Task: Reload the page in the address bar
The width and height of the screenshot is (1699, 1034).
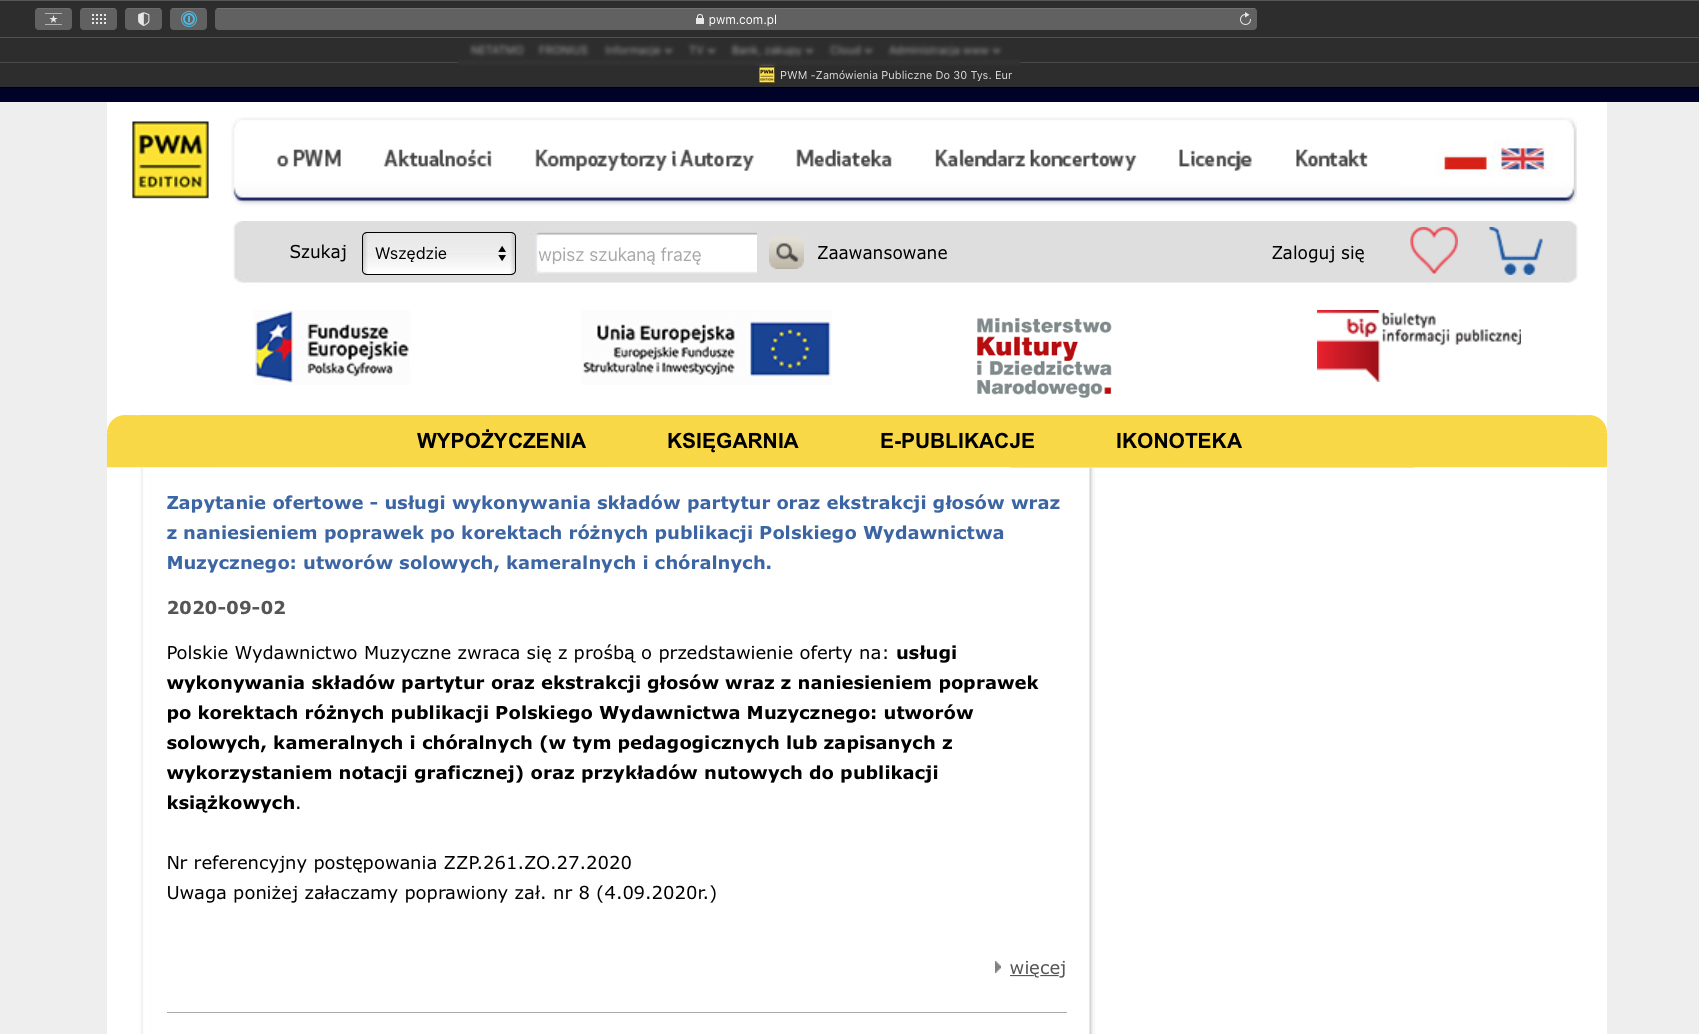Action: [1245, 19]
